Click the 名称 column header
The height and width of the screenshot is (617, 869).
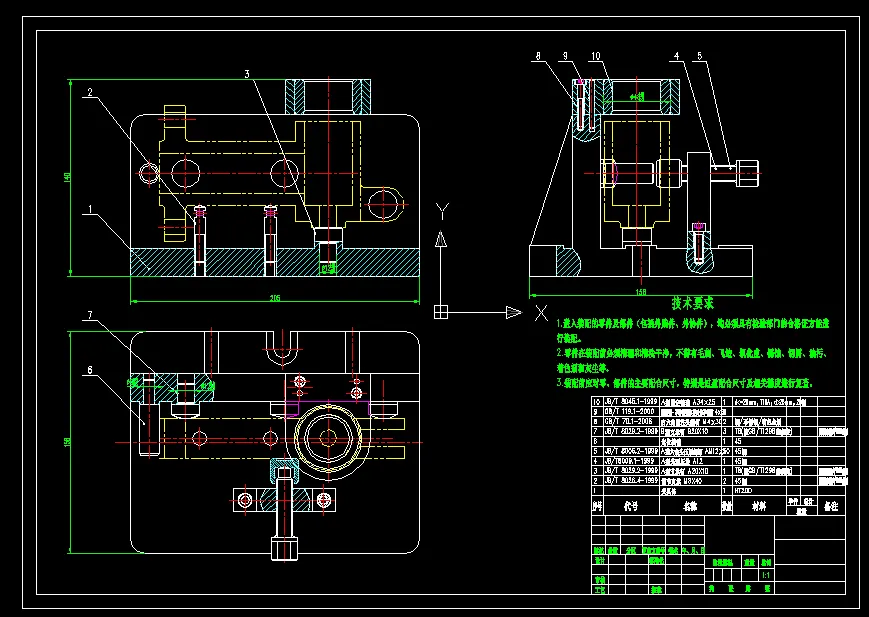[690, 506]
